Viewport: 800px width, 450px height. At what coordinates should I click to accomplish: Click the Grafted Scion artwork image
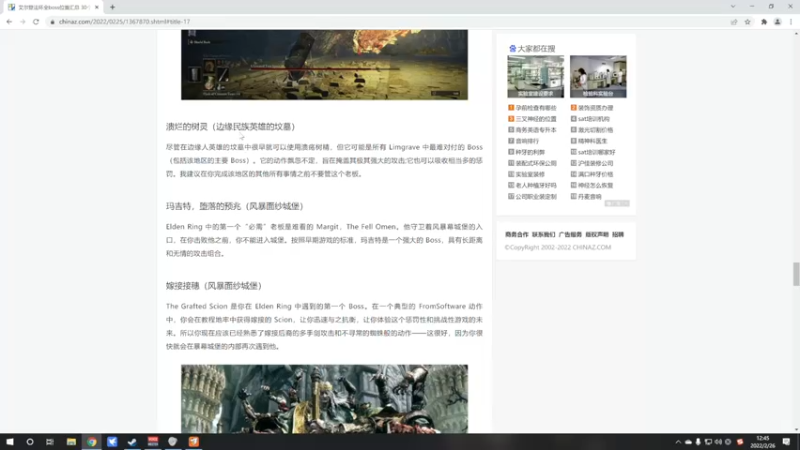[324, 399]
